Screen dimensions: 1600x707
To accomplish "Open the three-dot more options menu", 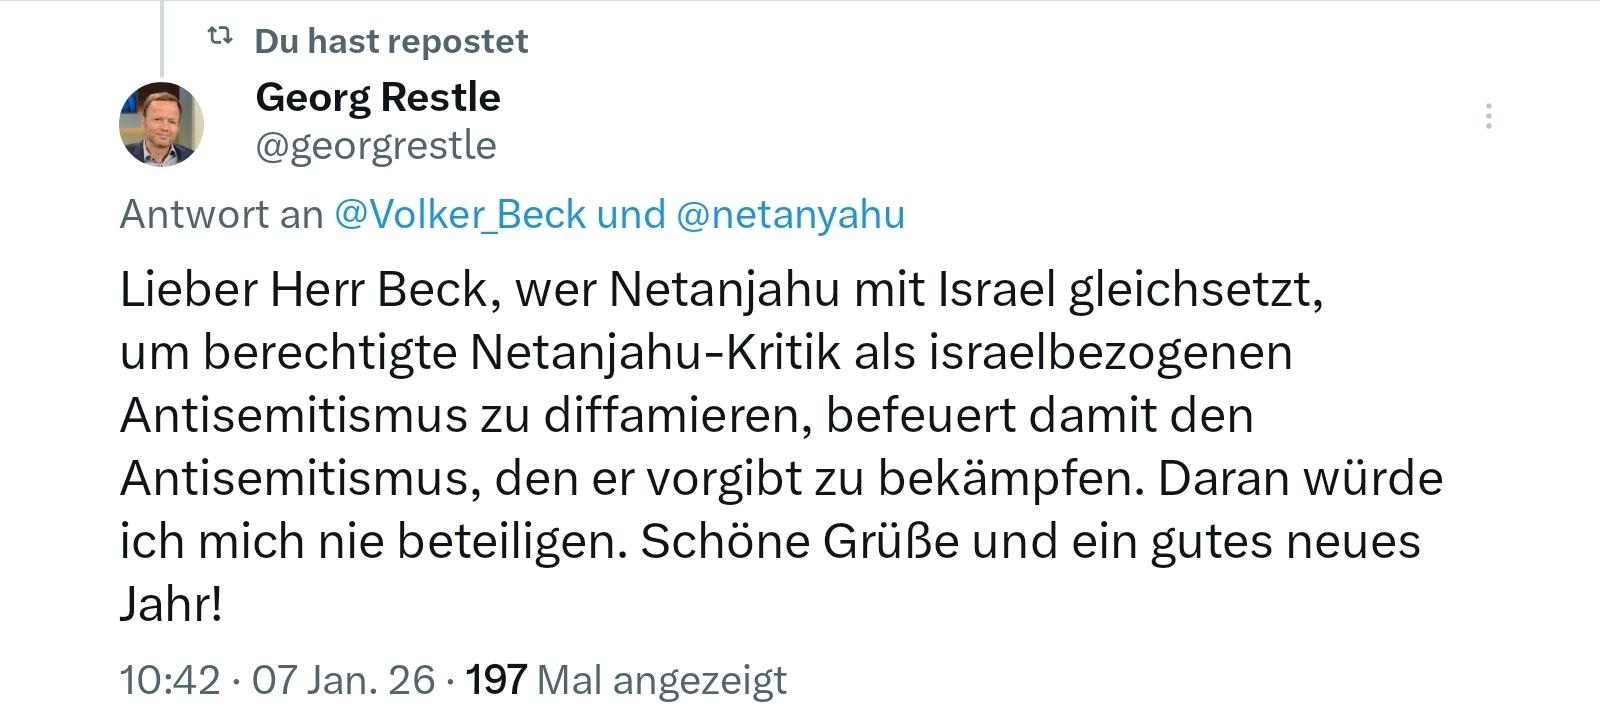I will point(1489,117).
